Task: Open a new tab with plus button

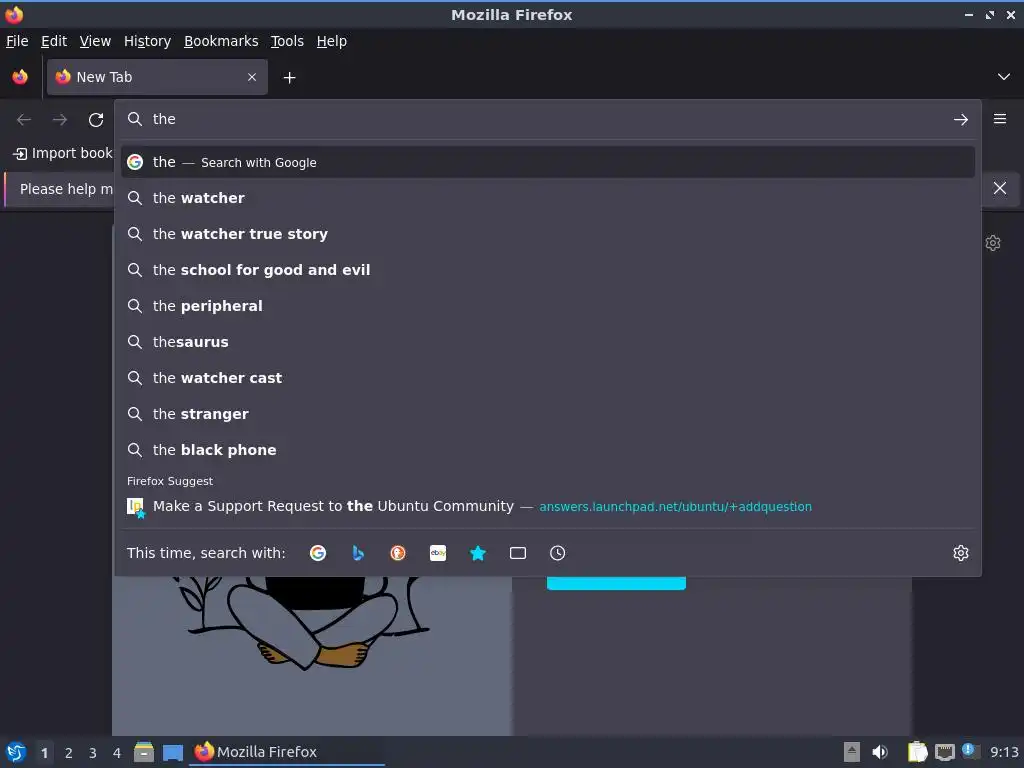Action: [289, 78]
